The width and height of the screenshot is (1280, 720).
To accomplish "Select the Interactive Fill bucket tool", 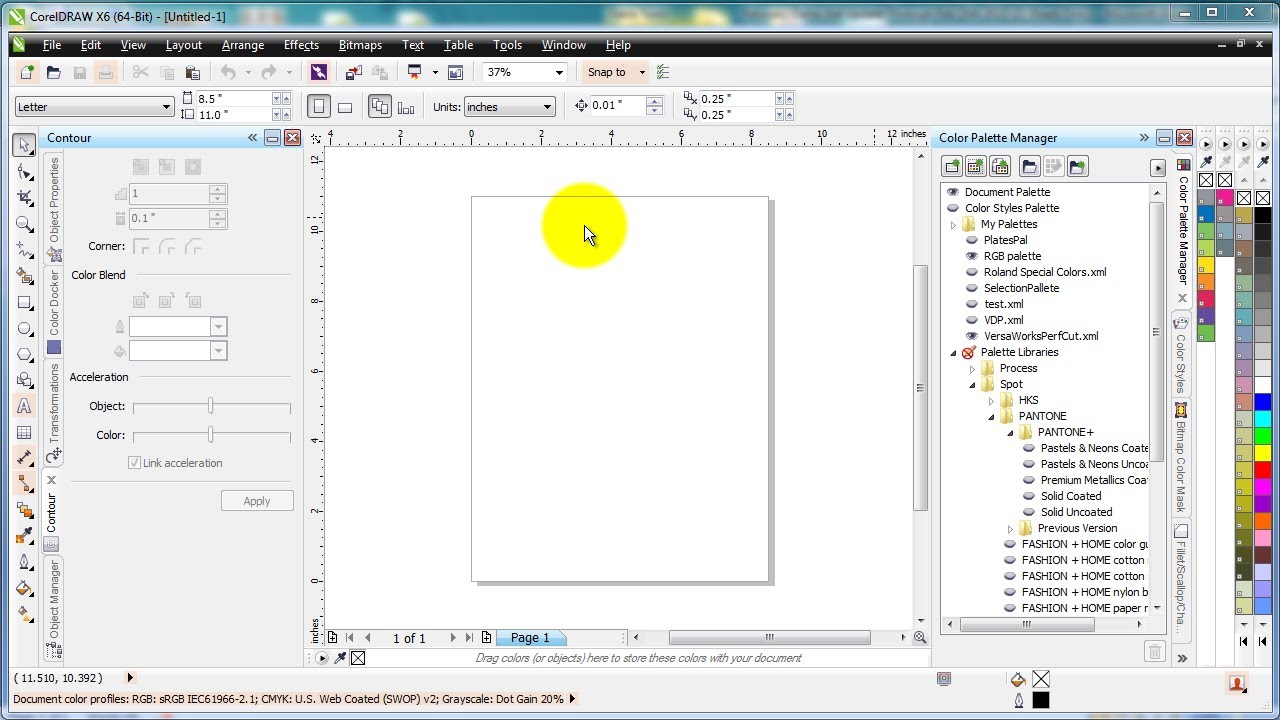I will 24,614.
